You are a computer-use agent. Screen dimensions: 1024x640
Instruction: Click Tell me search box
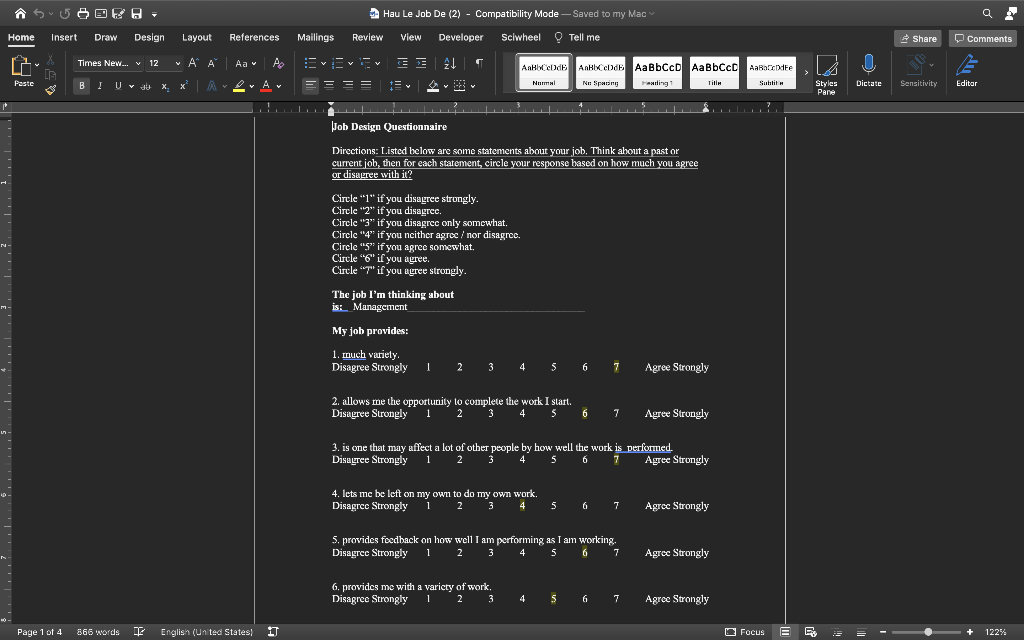tap(577, 37)
